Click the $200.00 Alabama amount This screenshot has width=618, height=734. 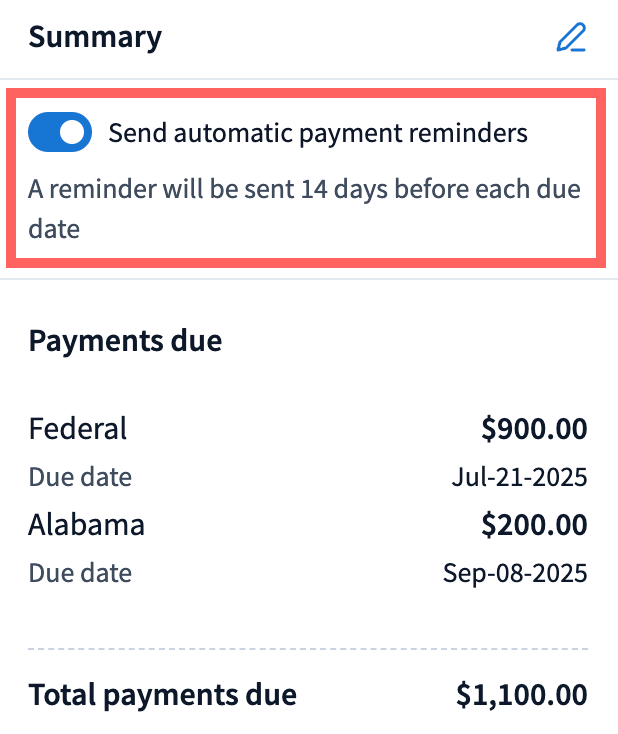click(x=533, y=525)
